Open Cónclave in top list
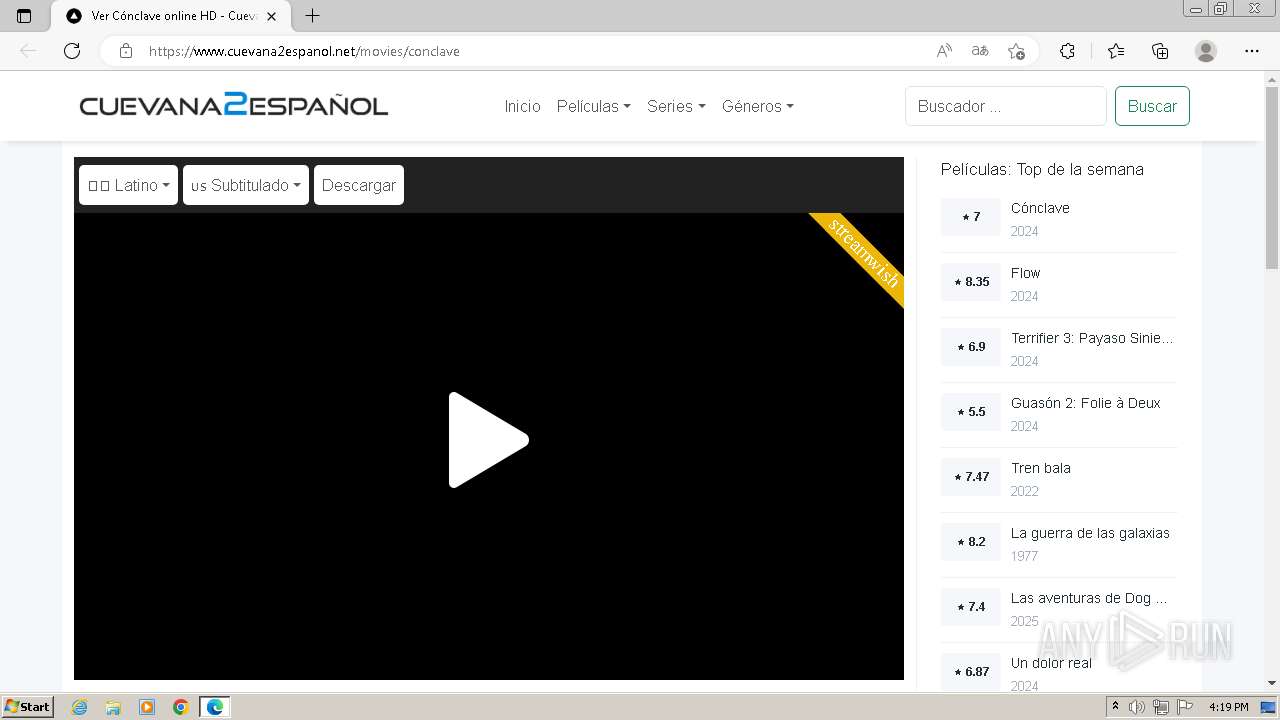 [x=1040, y=208]
